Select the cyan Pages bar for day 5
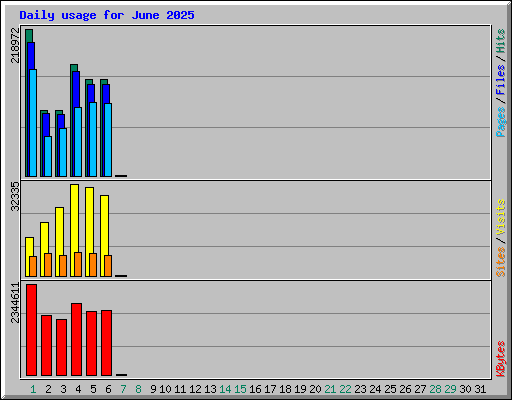The image size is (512, 400). click(x=93, y=139)
